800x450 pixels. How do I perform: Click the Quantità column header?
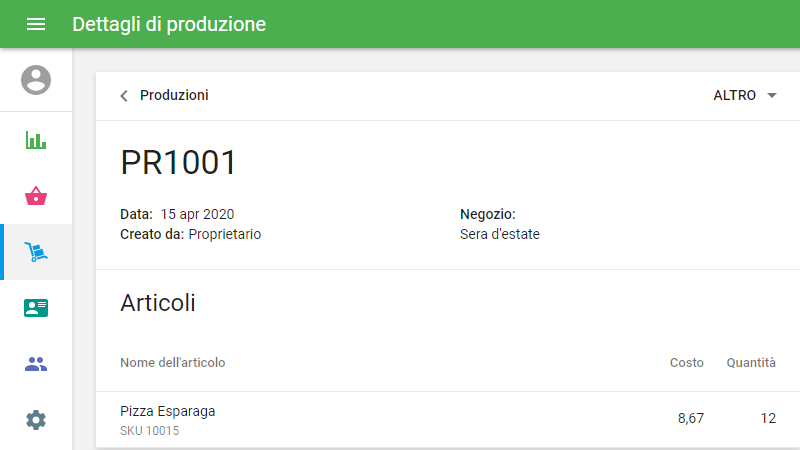point(750,362)
